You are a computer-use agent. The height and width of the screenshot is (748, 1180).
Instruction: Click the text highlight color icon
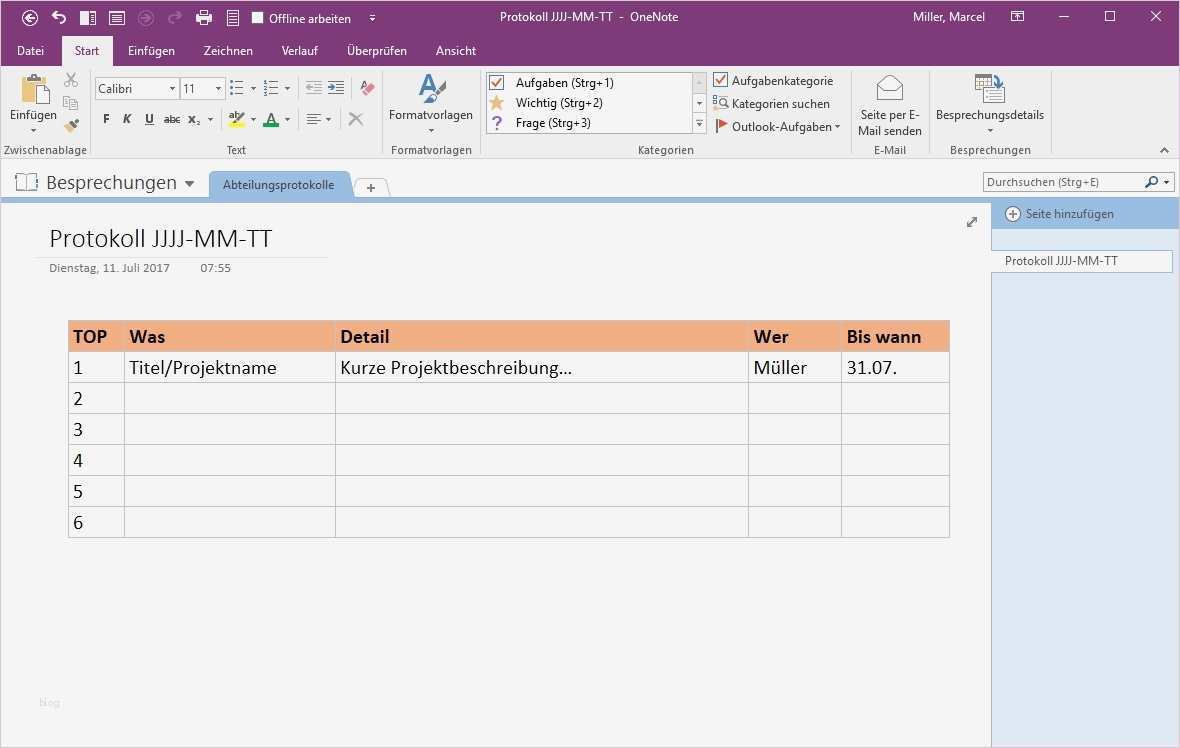237,119
